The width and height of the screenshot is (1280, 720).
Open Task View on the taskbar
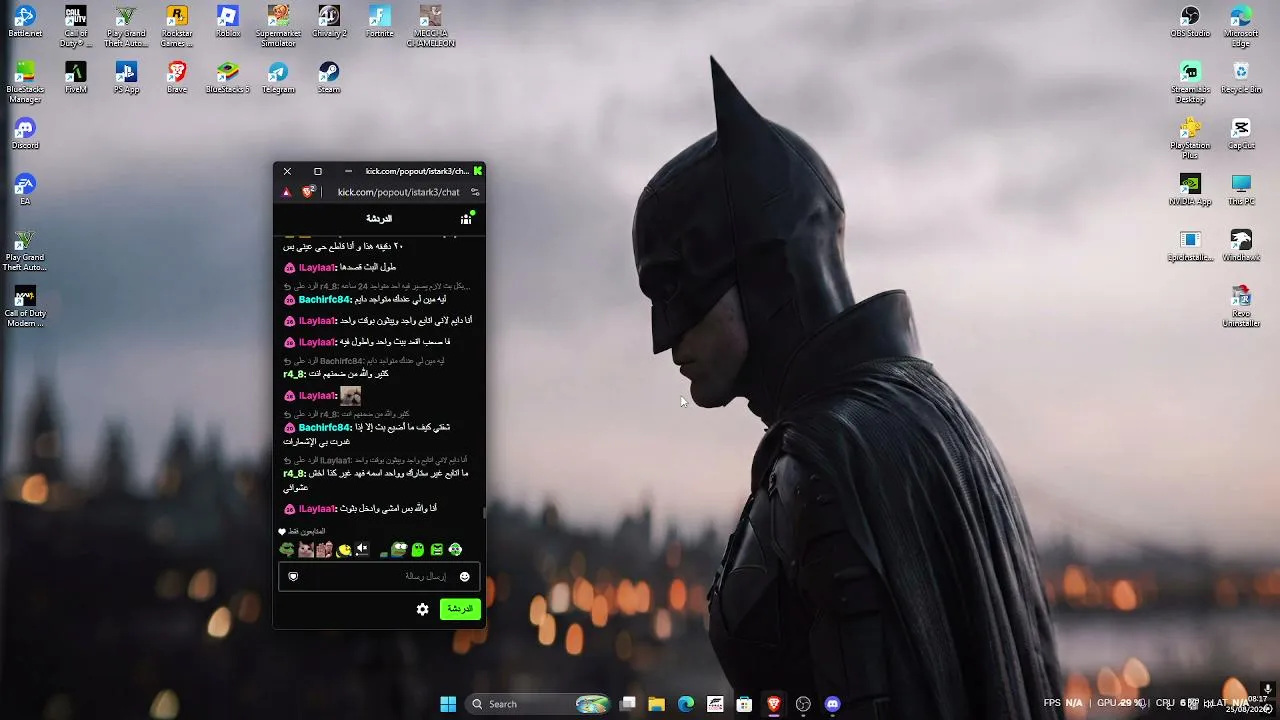click(x=628, y=704)
